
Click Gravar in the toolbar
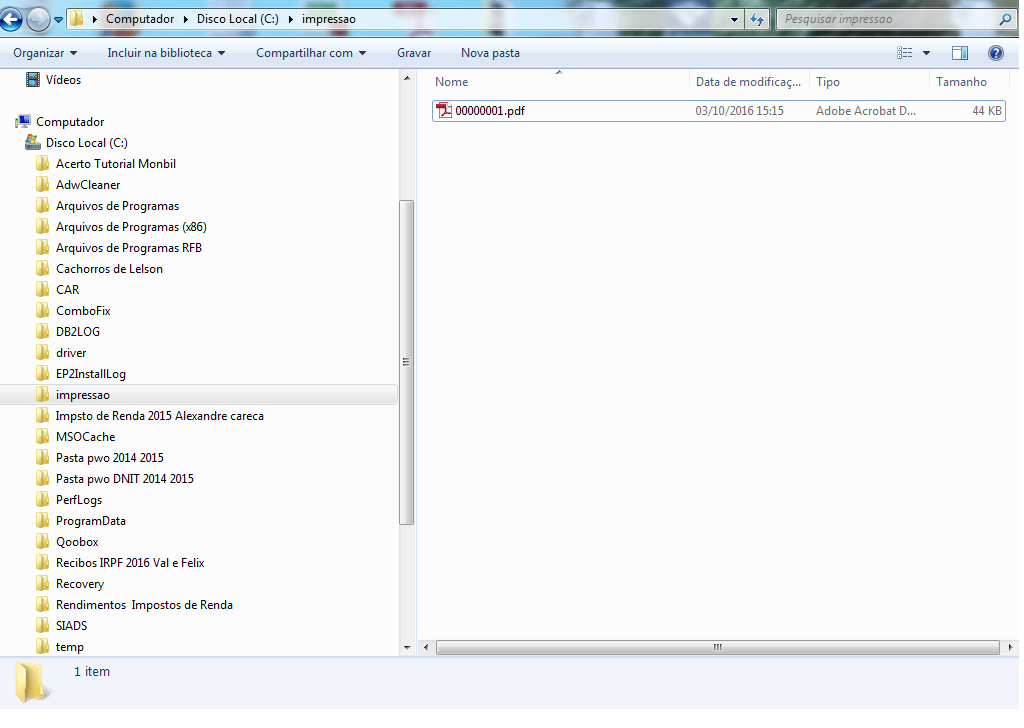tap(414, 53)
